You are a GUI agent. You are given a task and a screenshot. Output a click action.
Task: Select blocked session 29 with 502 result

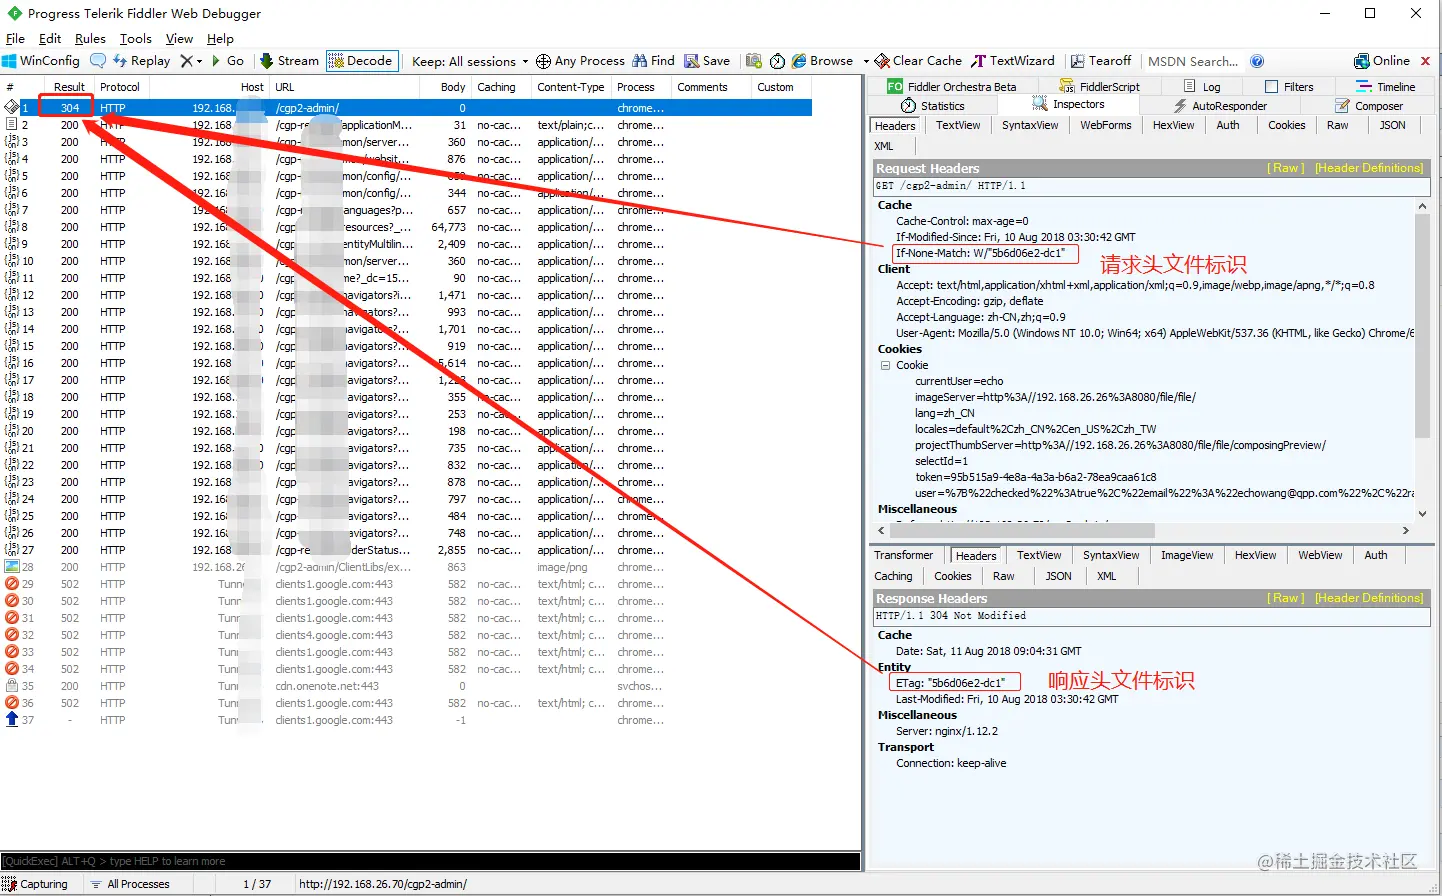pos(406,584)
